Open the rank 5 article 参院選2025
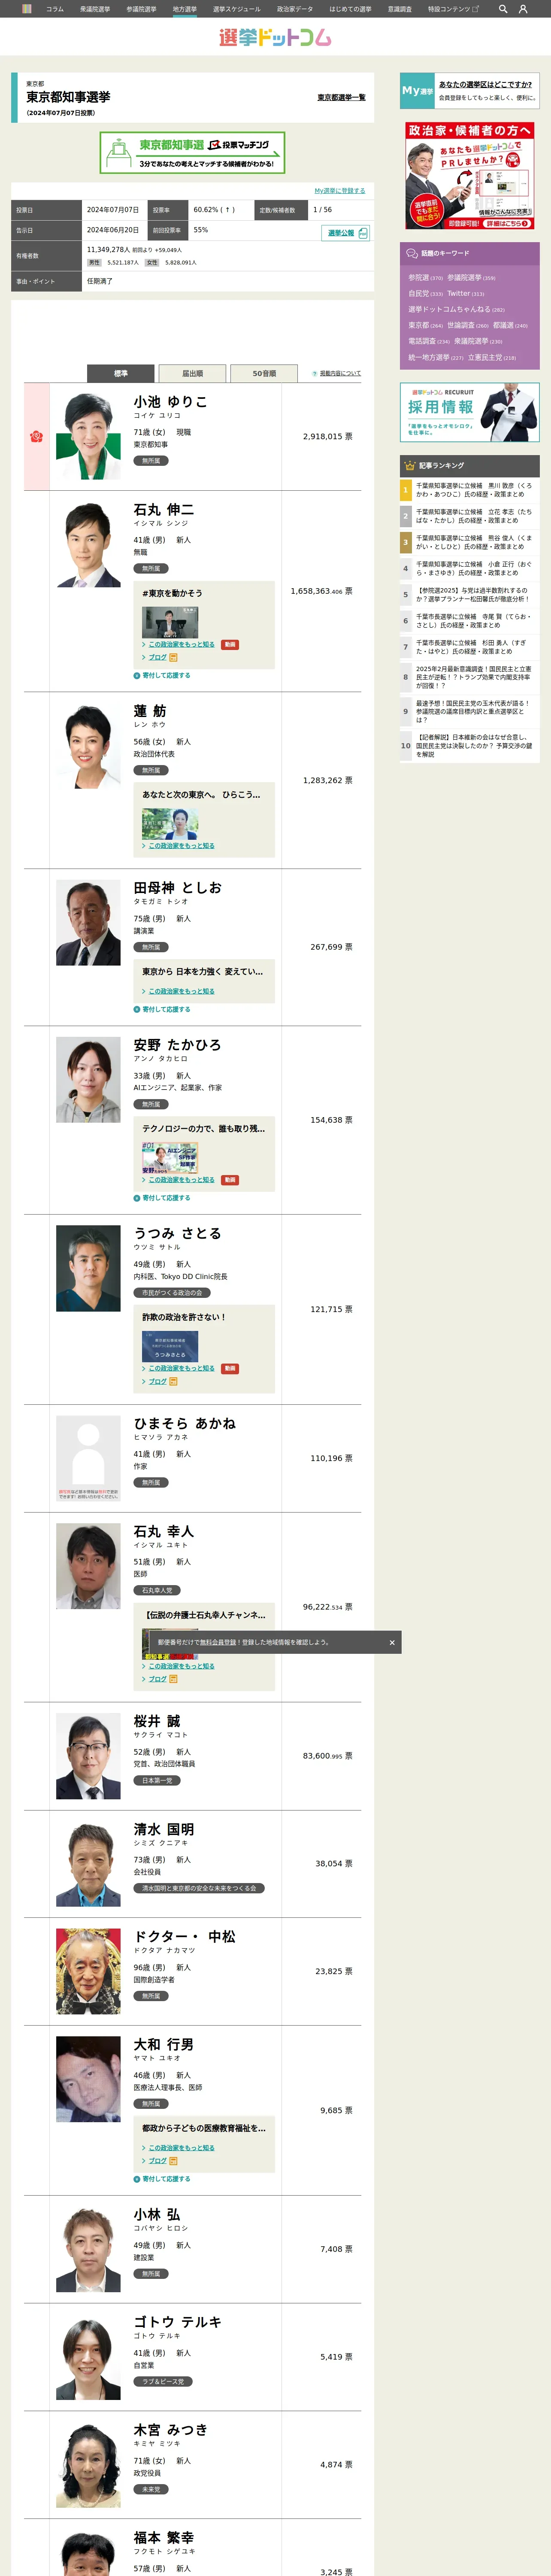Screen dimensions: 551x2576 tap(474, 595)
